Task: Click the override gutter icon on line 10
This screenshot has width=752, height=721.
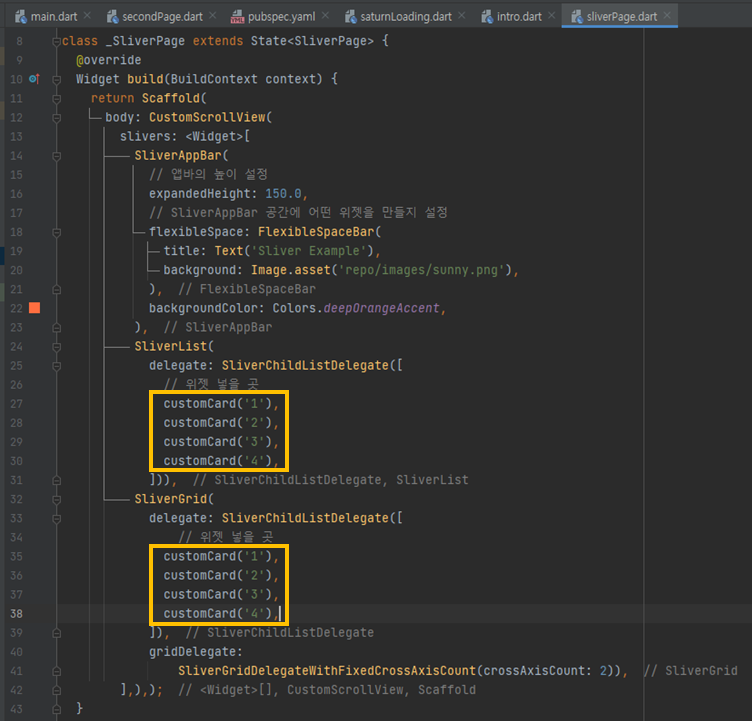Action: 34,79
